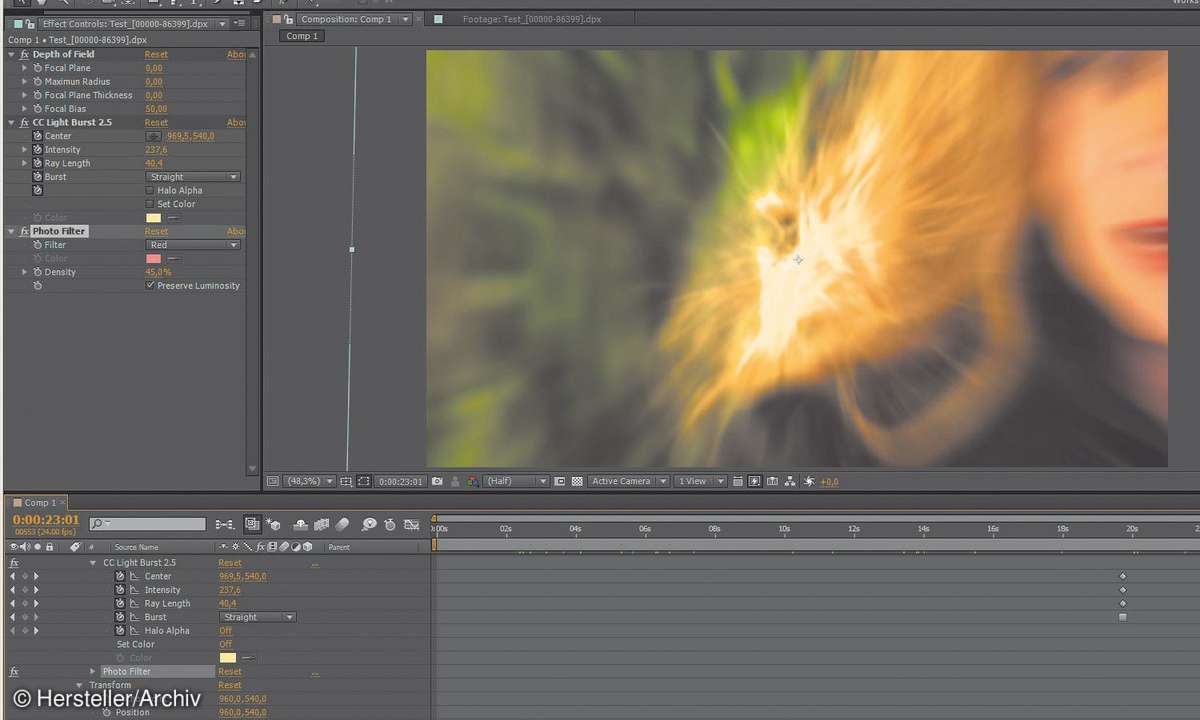The height and width of the screenshot is (720, 1200).
Task: Expand Photo Filter in timeline
Action: coord(93,672)
